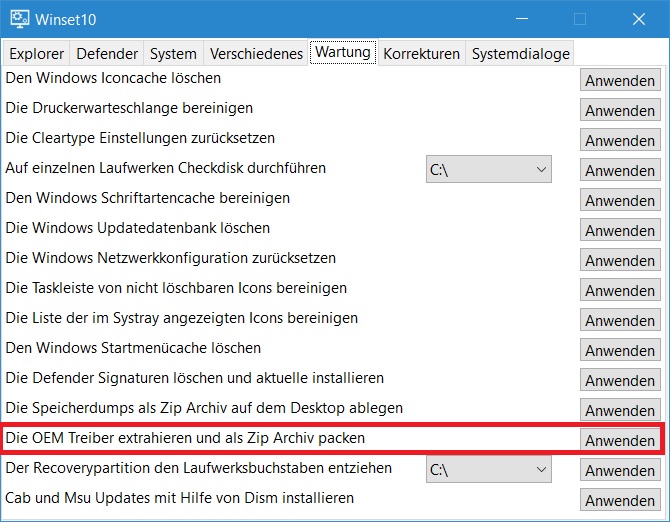Click the Winset10 app icon in title bar
The image size is (670, 522).
click(19, 19)
